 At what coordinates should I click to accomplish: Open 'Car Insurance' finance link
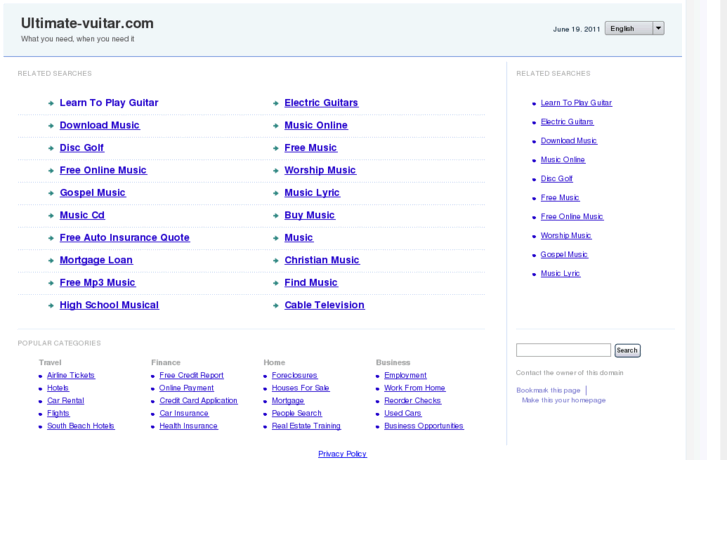[x=184, y=413]
